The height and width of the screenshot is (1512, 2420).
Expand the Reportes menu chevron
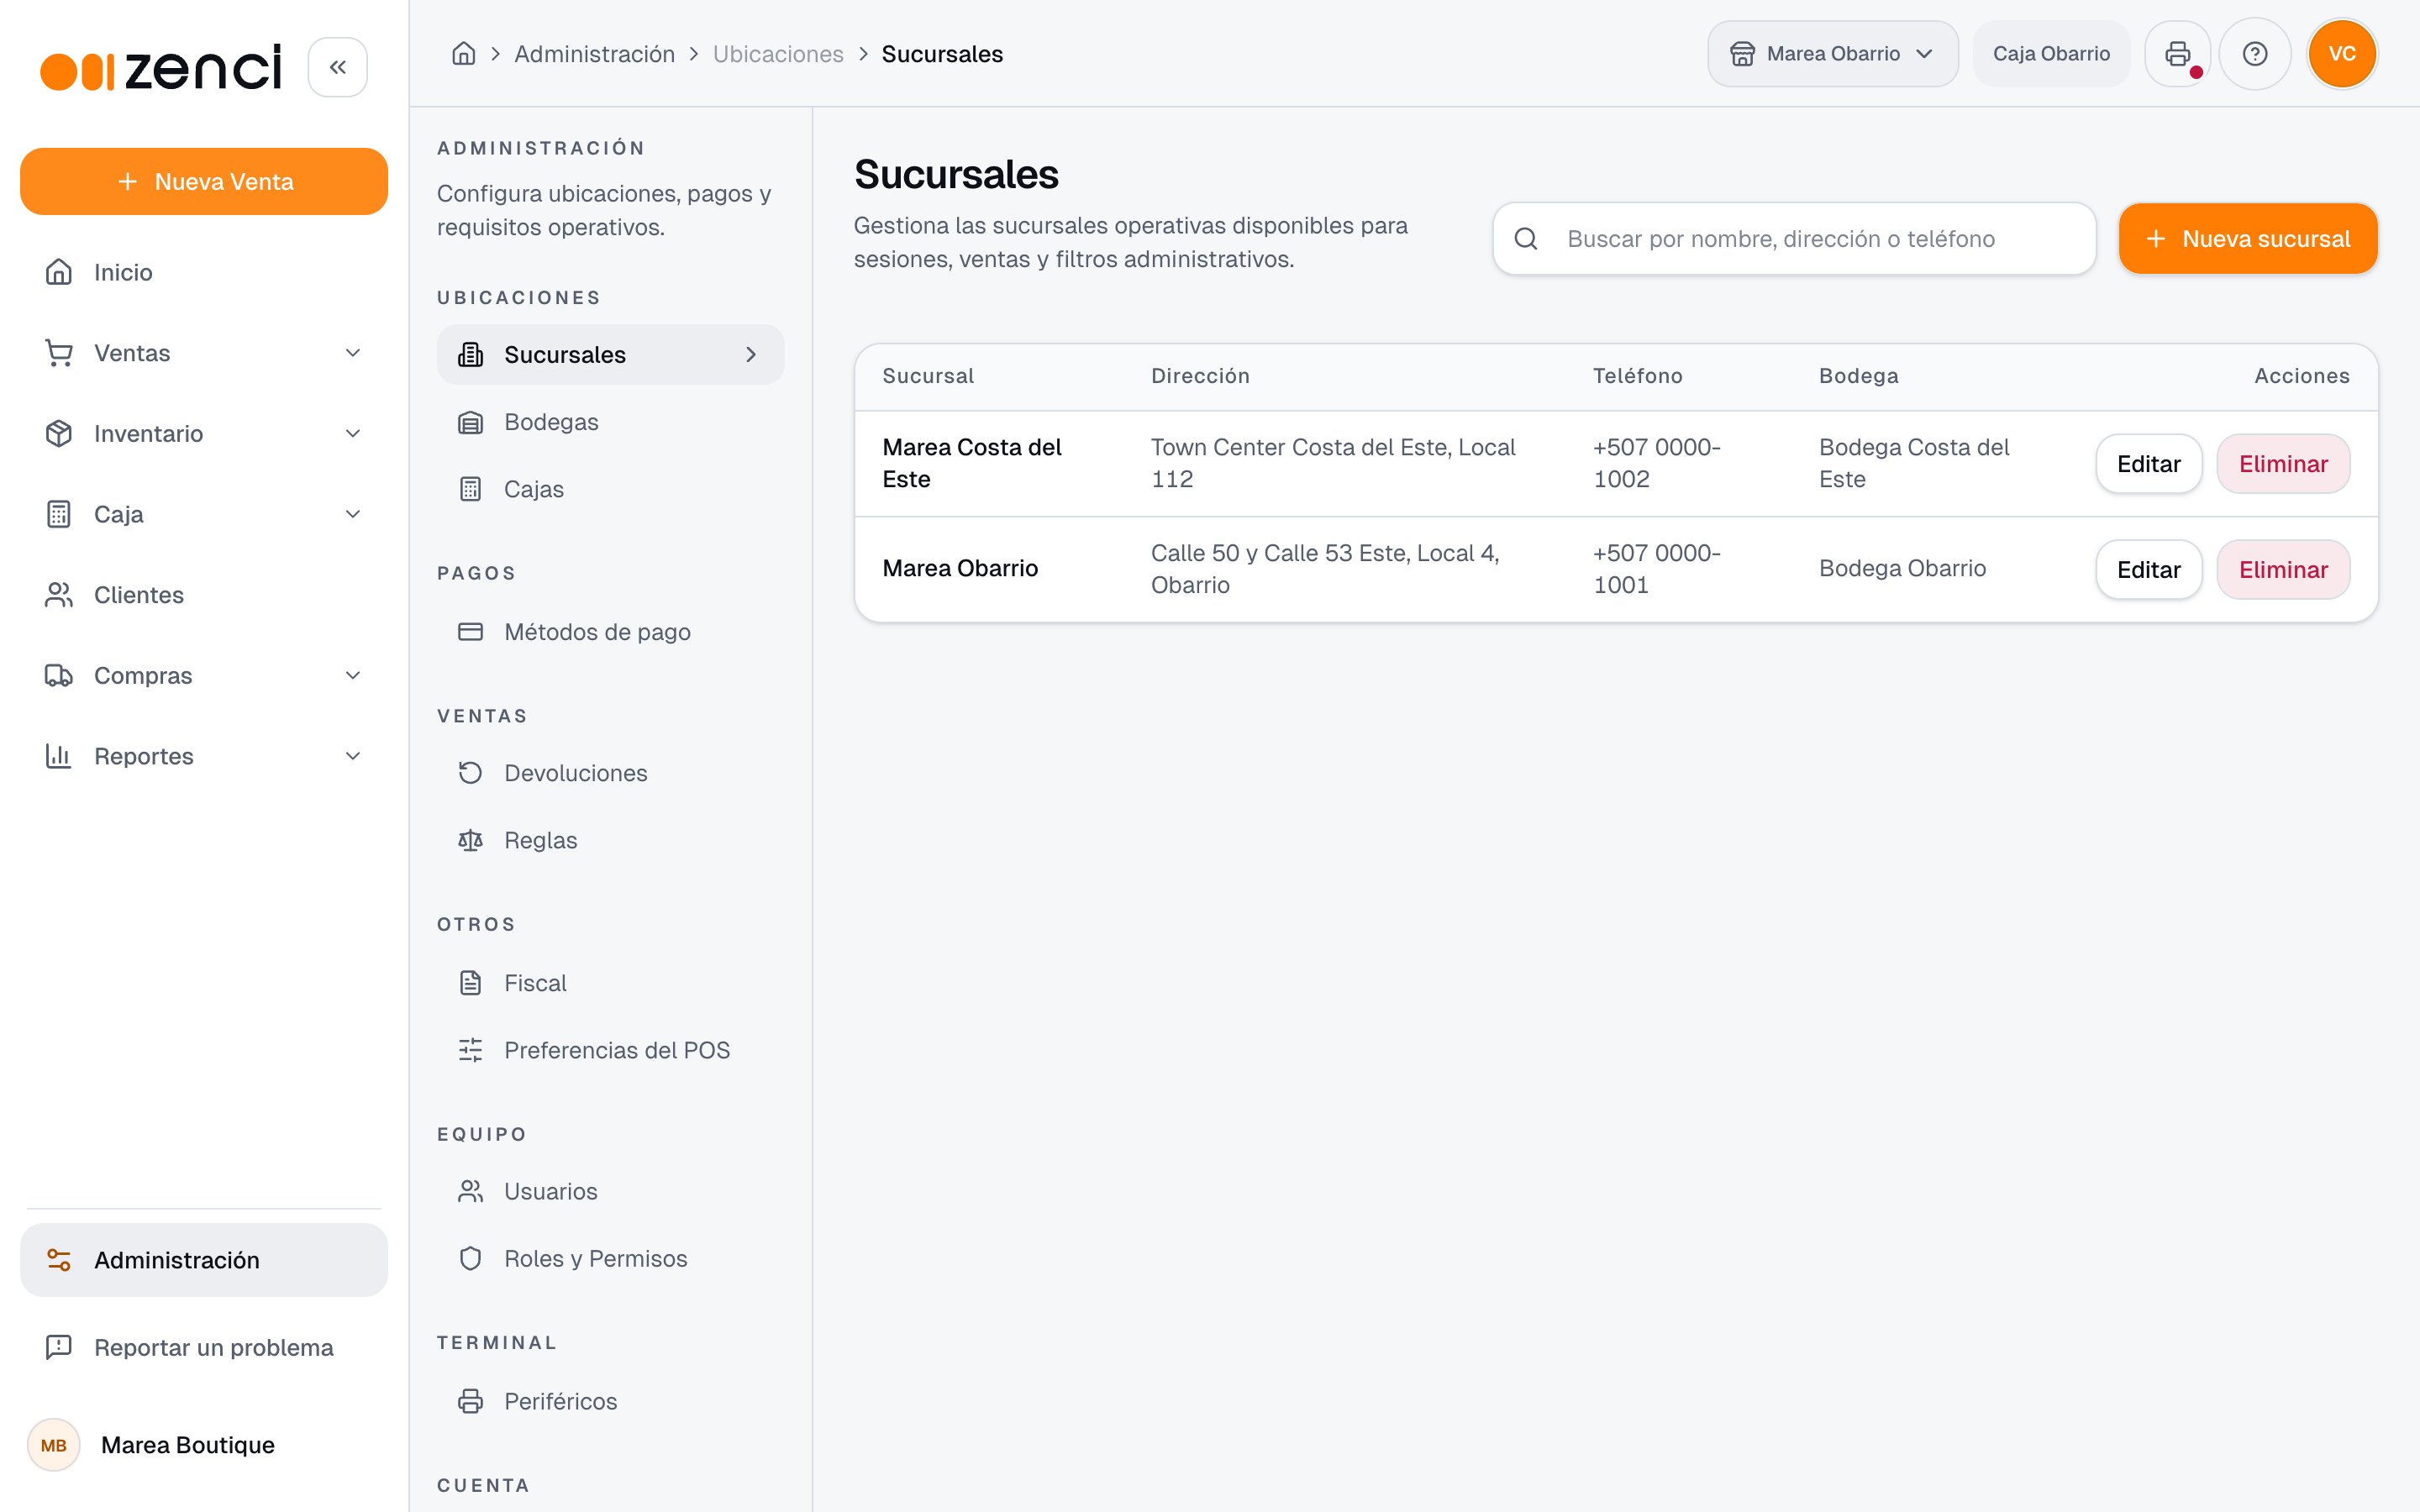[x=353, y=756]
